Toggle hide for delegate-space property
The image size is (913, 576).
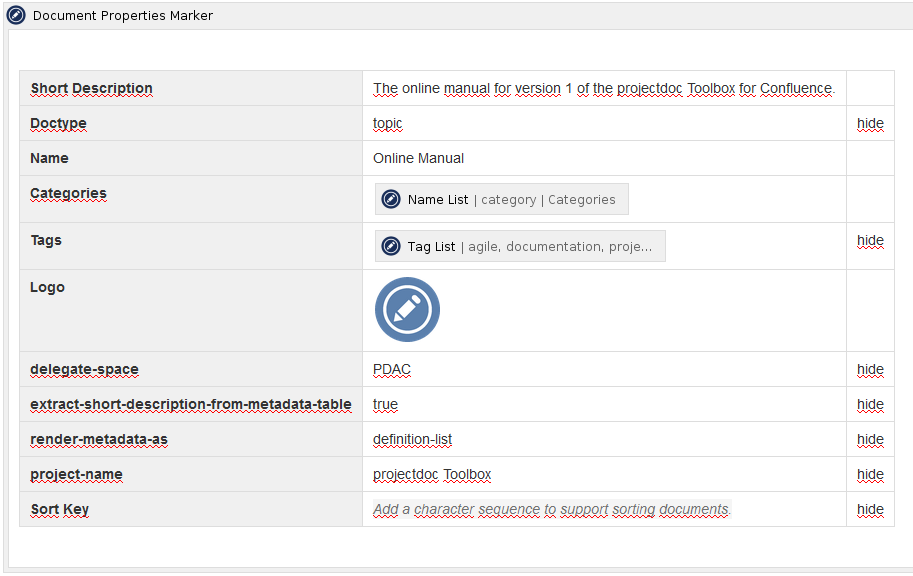point(870,370)
